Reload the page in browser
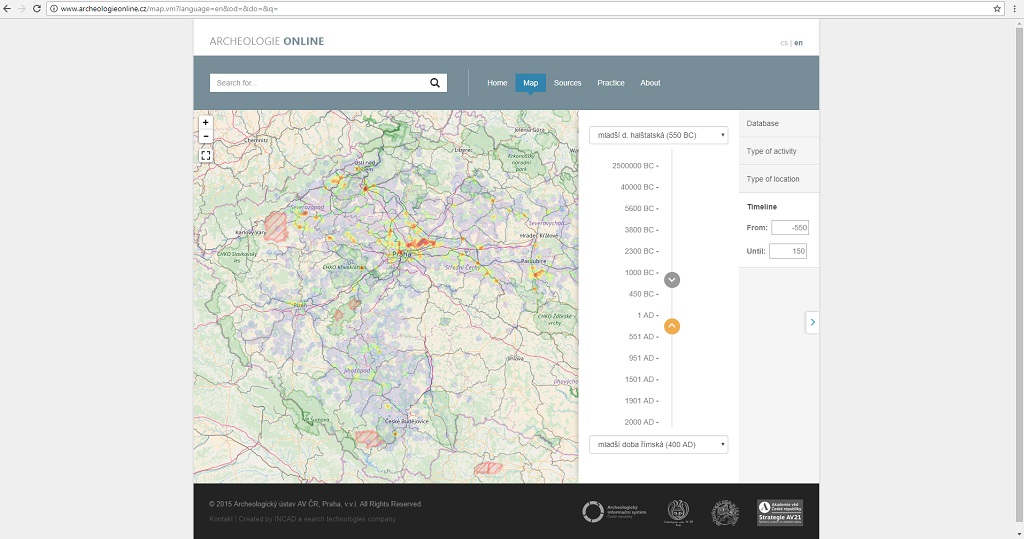Image resolution: width=1024 pixels, height=539 pixels. pyautogui.click(x=37, y=8)
